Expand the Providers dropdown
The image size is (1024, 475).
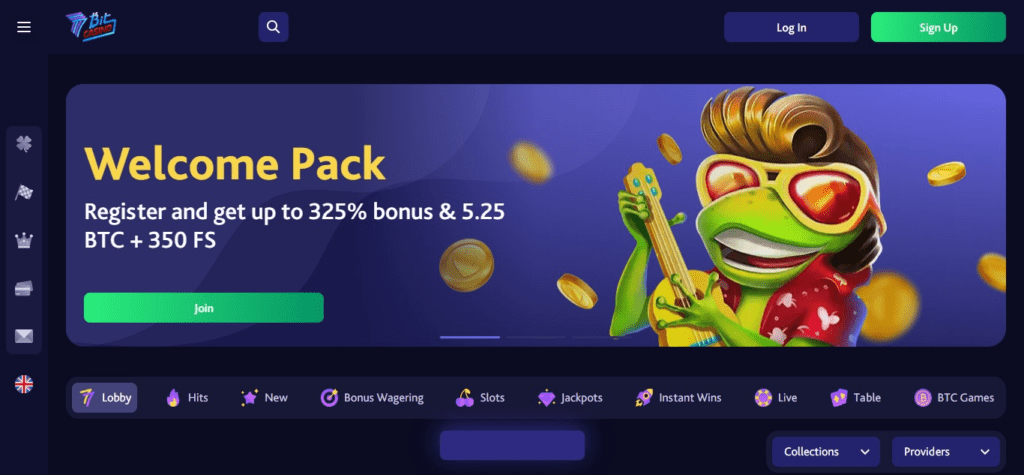(946, 451)
